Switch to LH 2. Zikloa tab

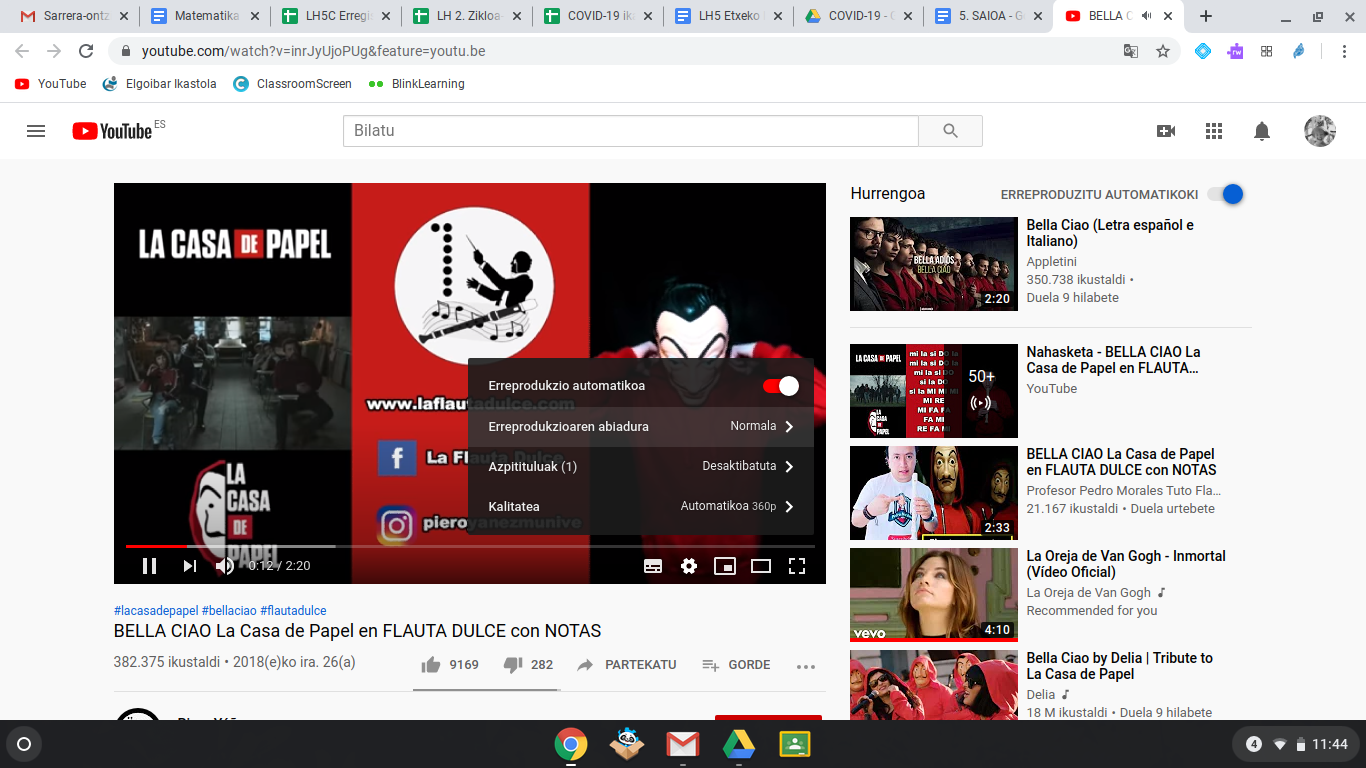tap(466, 16)
